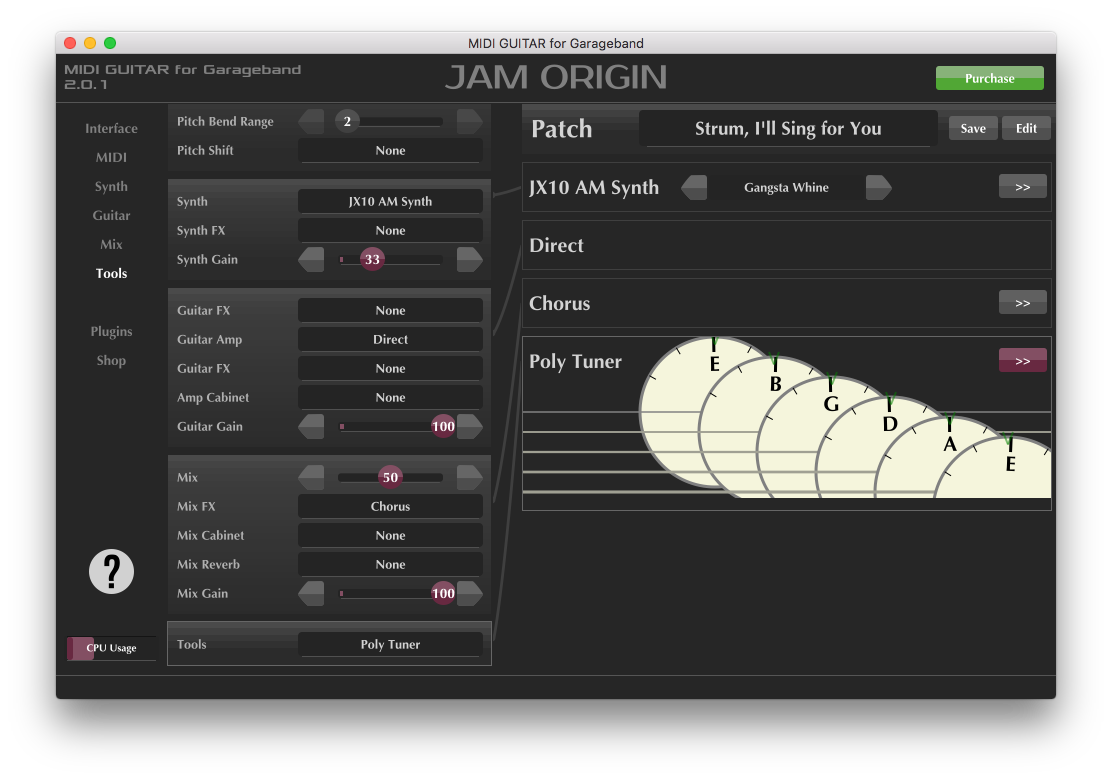Expand the Chorus panel

pyautogui.click(x=1023, y=302)
